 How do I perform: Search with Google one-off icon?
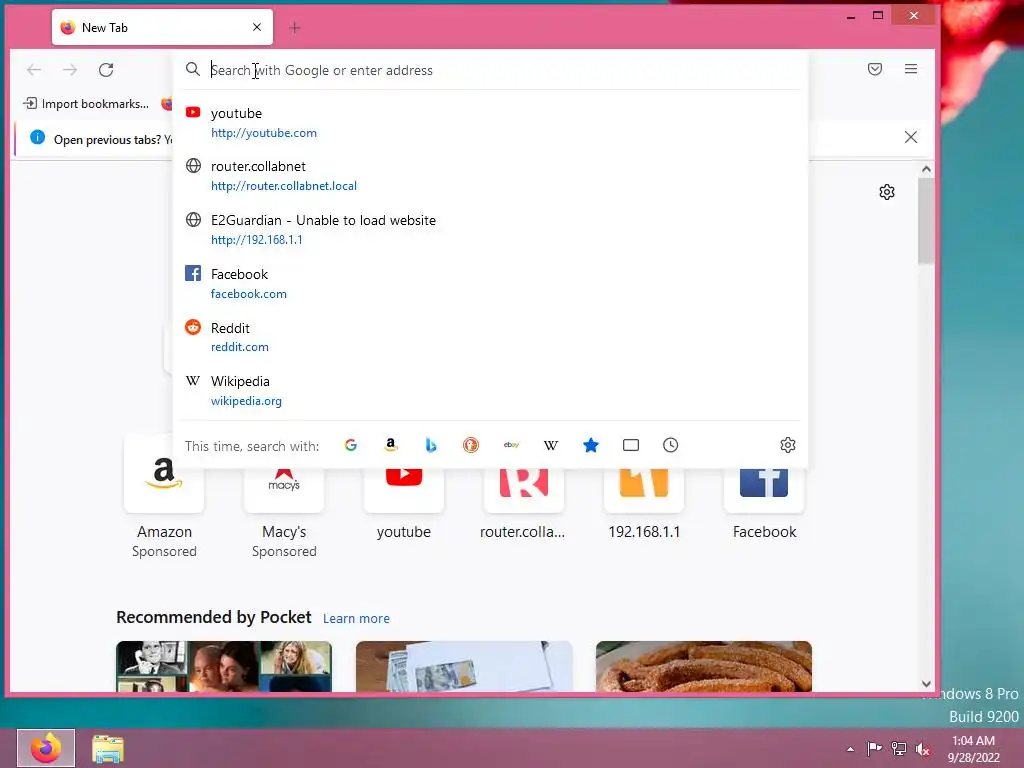[351, 445]
